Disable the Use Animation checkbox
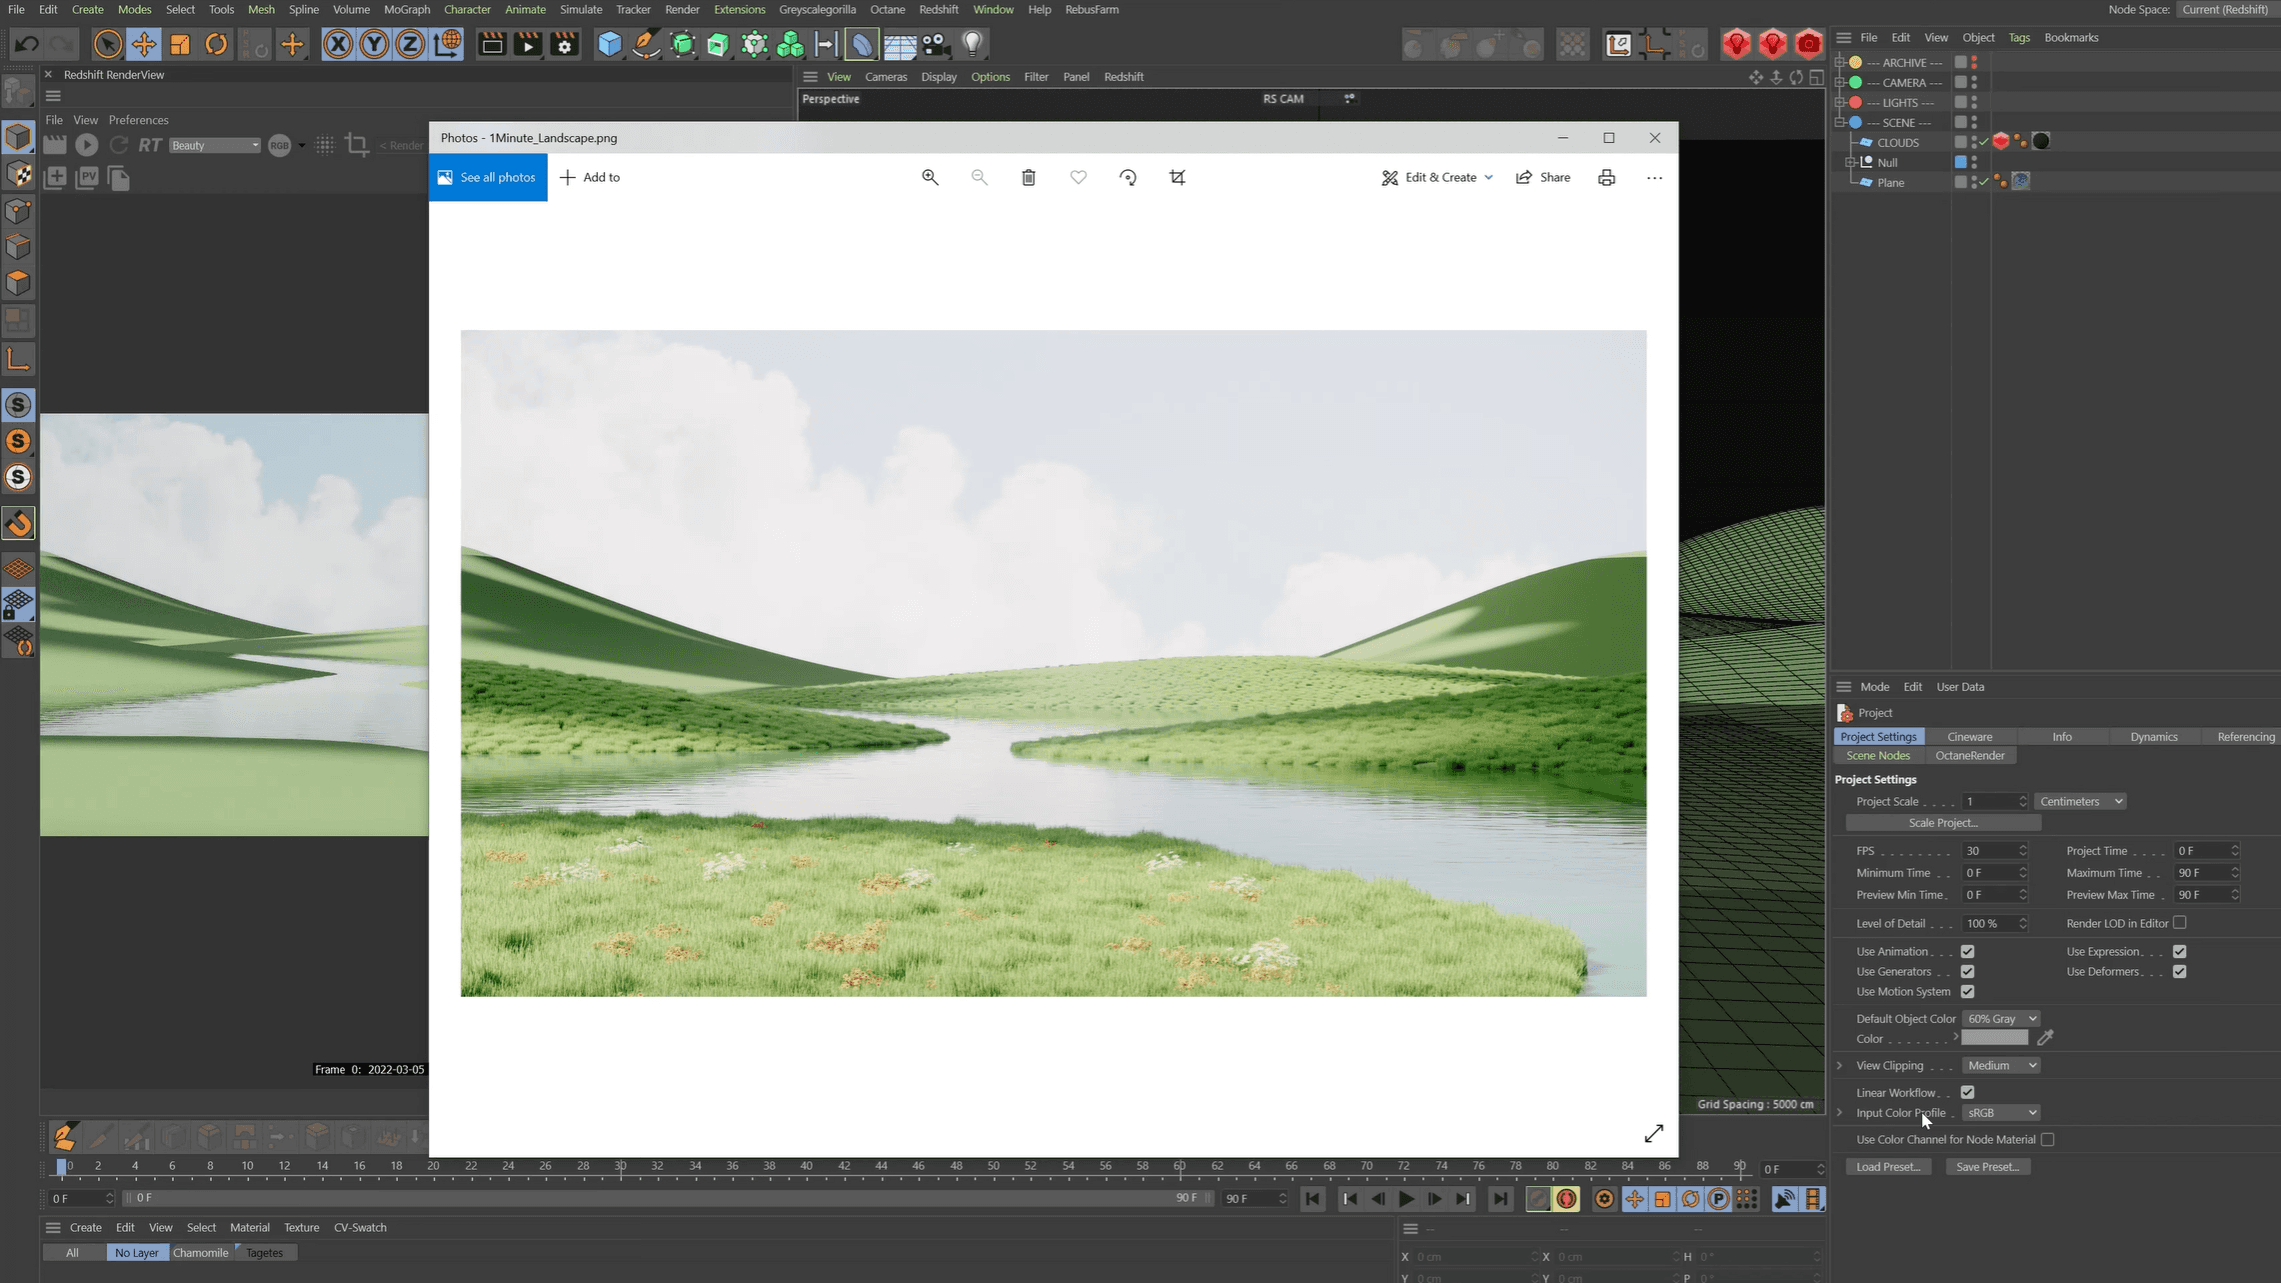Viewport: 2281px width, 1283px height. click(x=1967, y=951)
